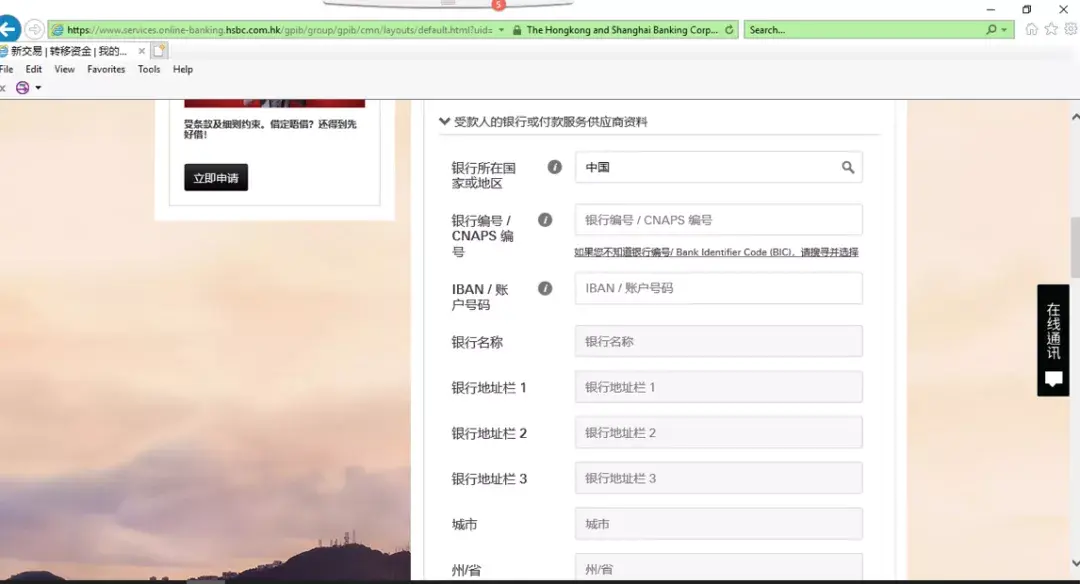Click the Forward navigation arrow

point(34,28)
